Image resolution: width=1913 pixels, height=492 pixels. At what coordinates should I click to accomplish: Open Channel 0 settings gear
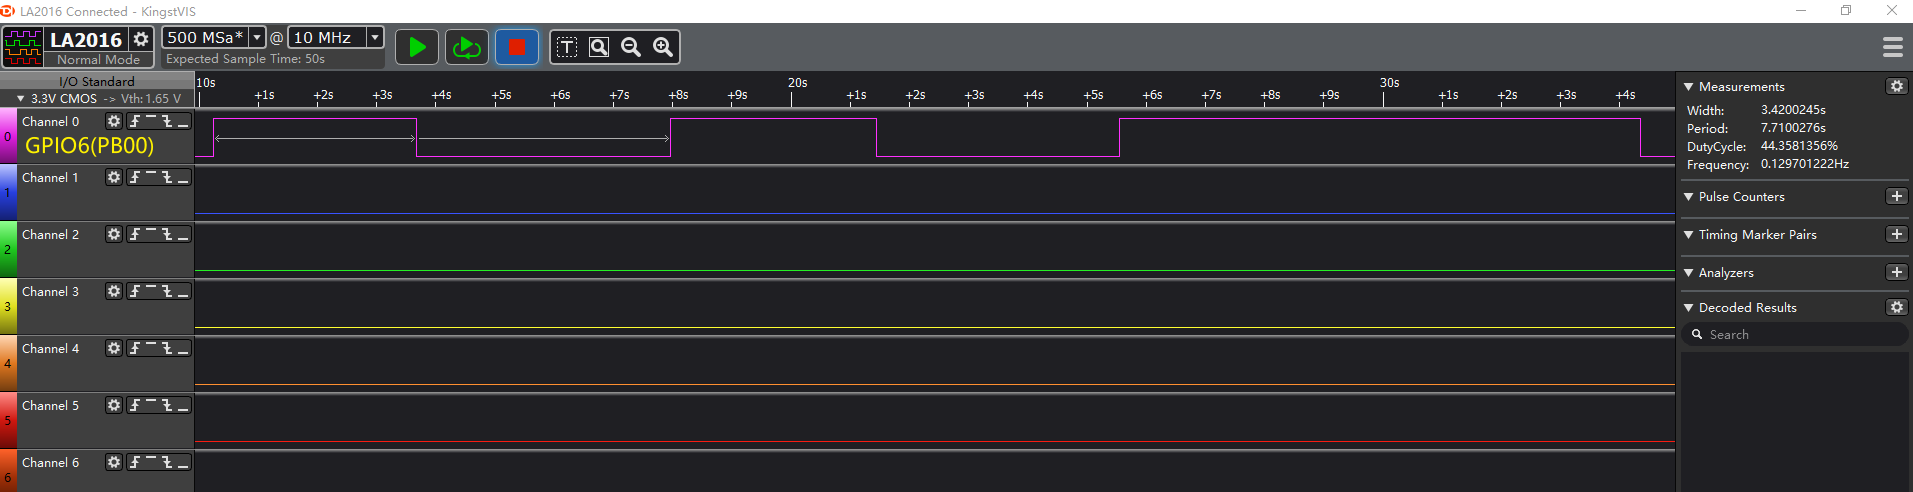pos(114,121)
